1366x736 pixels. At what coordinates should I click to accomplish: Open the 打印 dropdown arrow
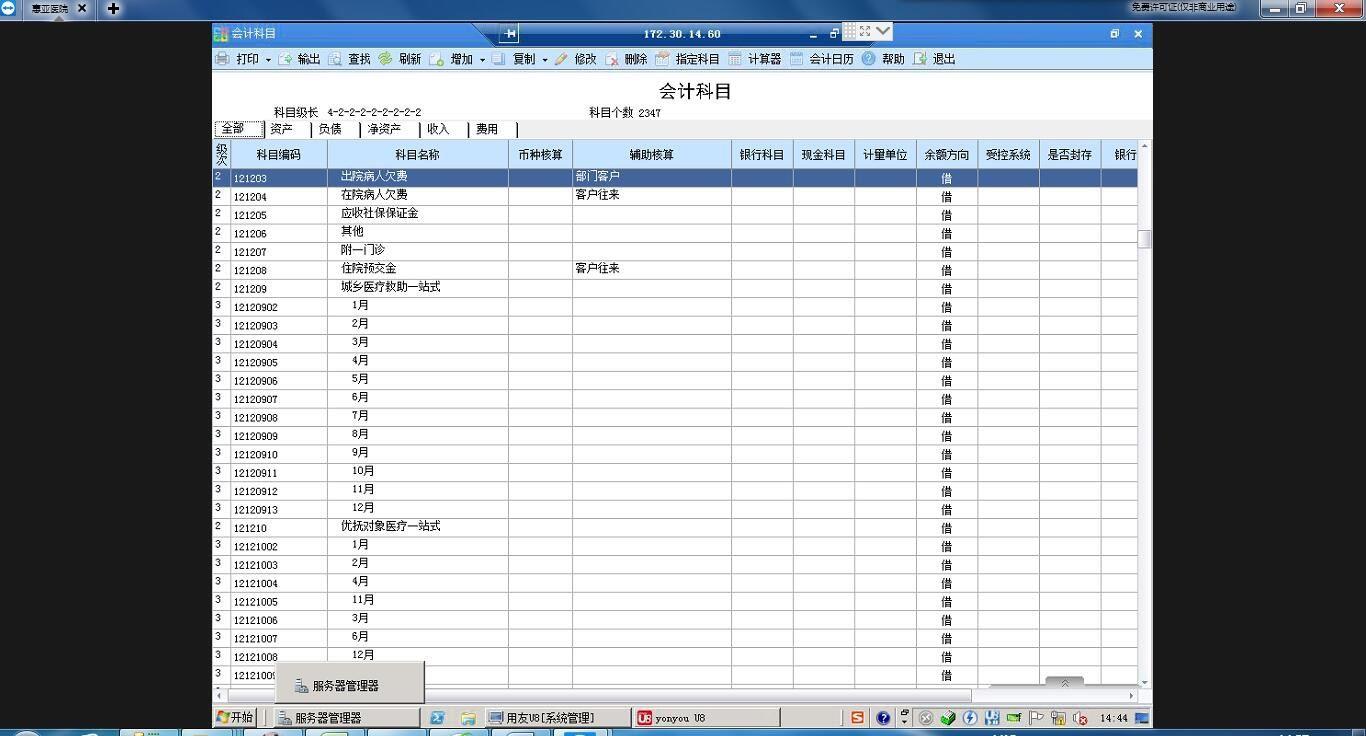point(268,60)
